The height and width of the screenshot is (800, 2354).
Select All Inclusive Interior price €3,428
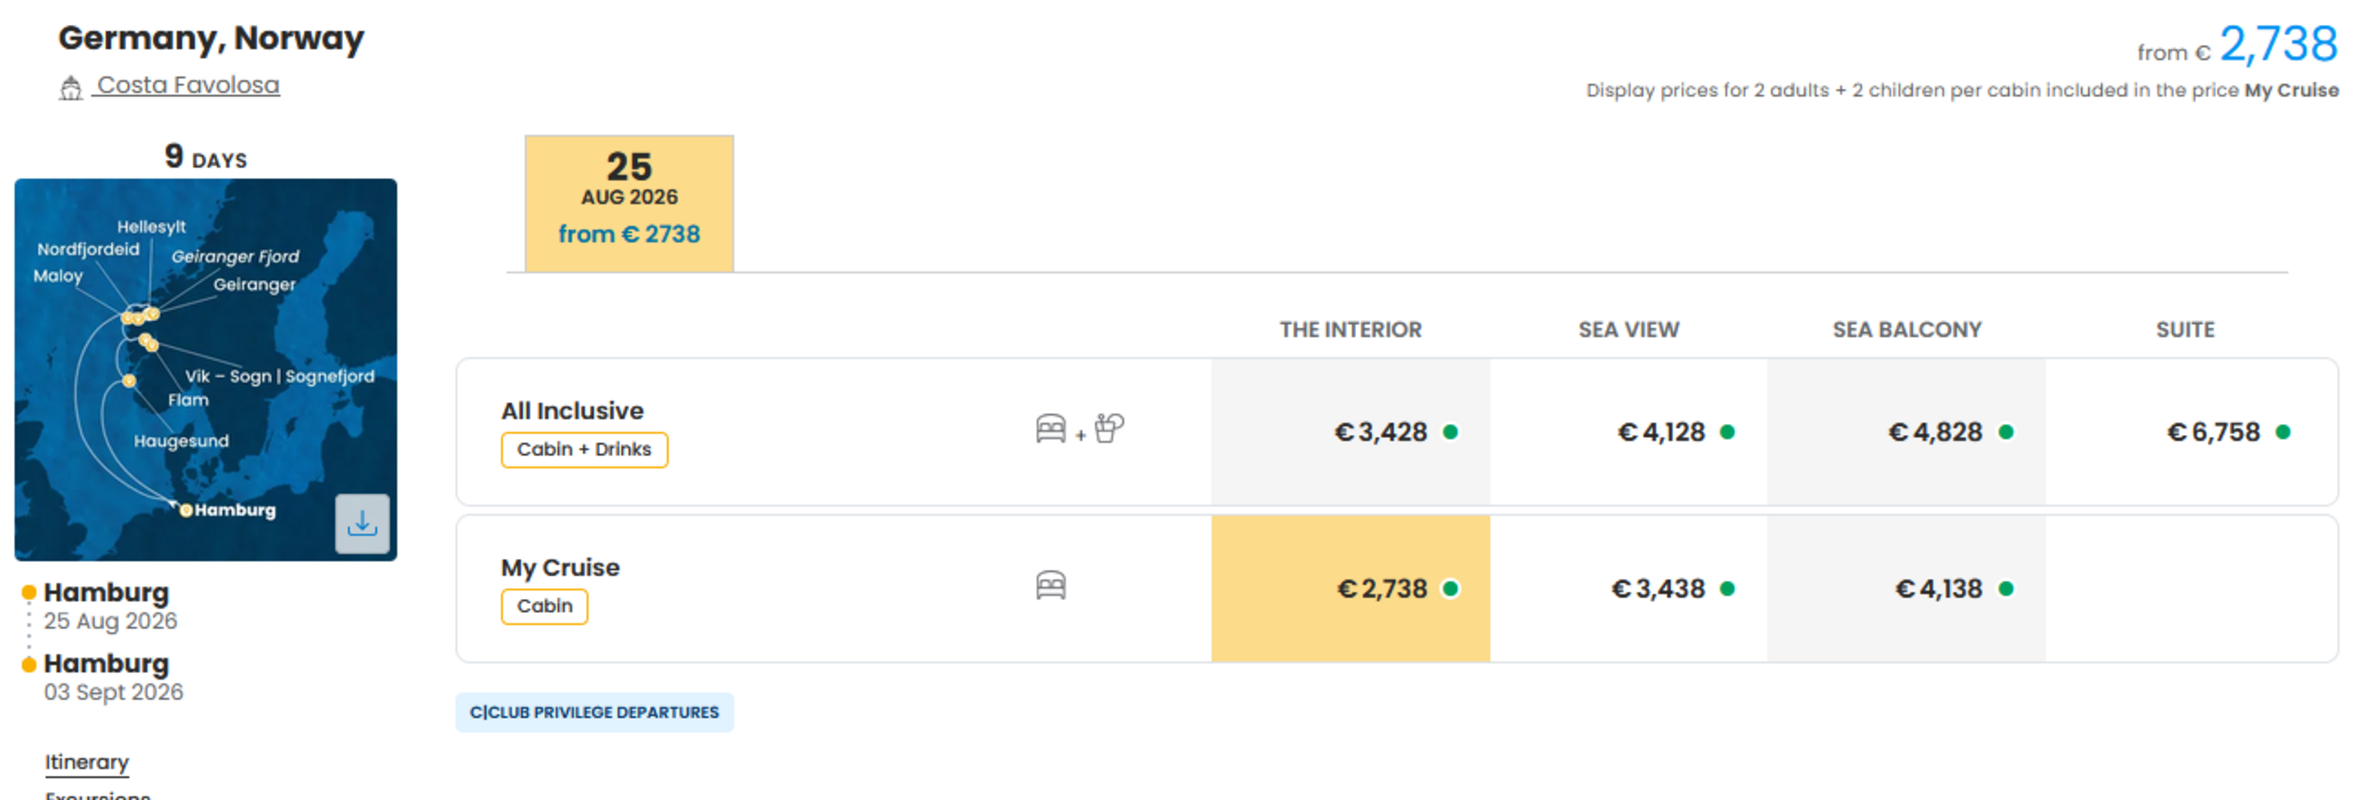[1350, 432]
